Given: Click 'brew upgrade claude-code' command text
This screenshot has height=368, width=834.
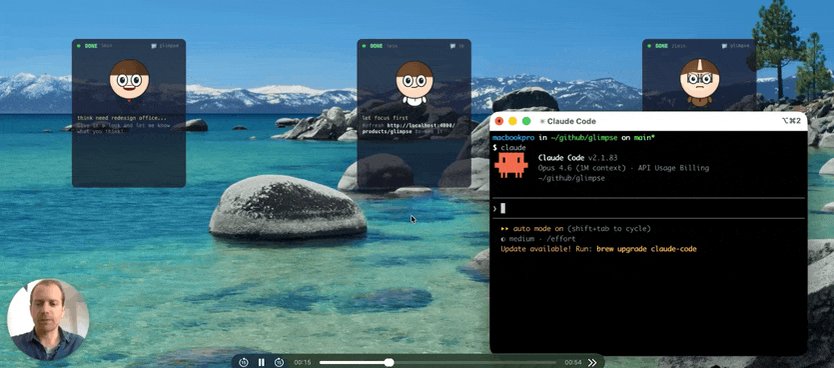Looking at the screenshot, I should click(646, 249).
